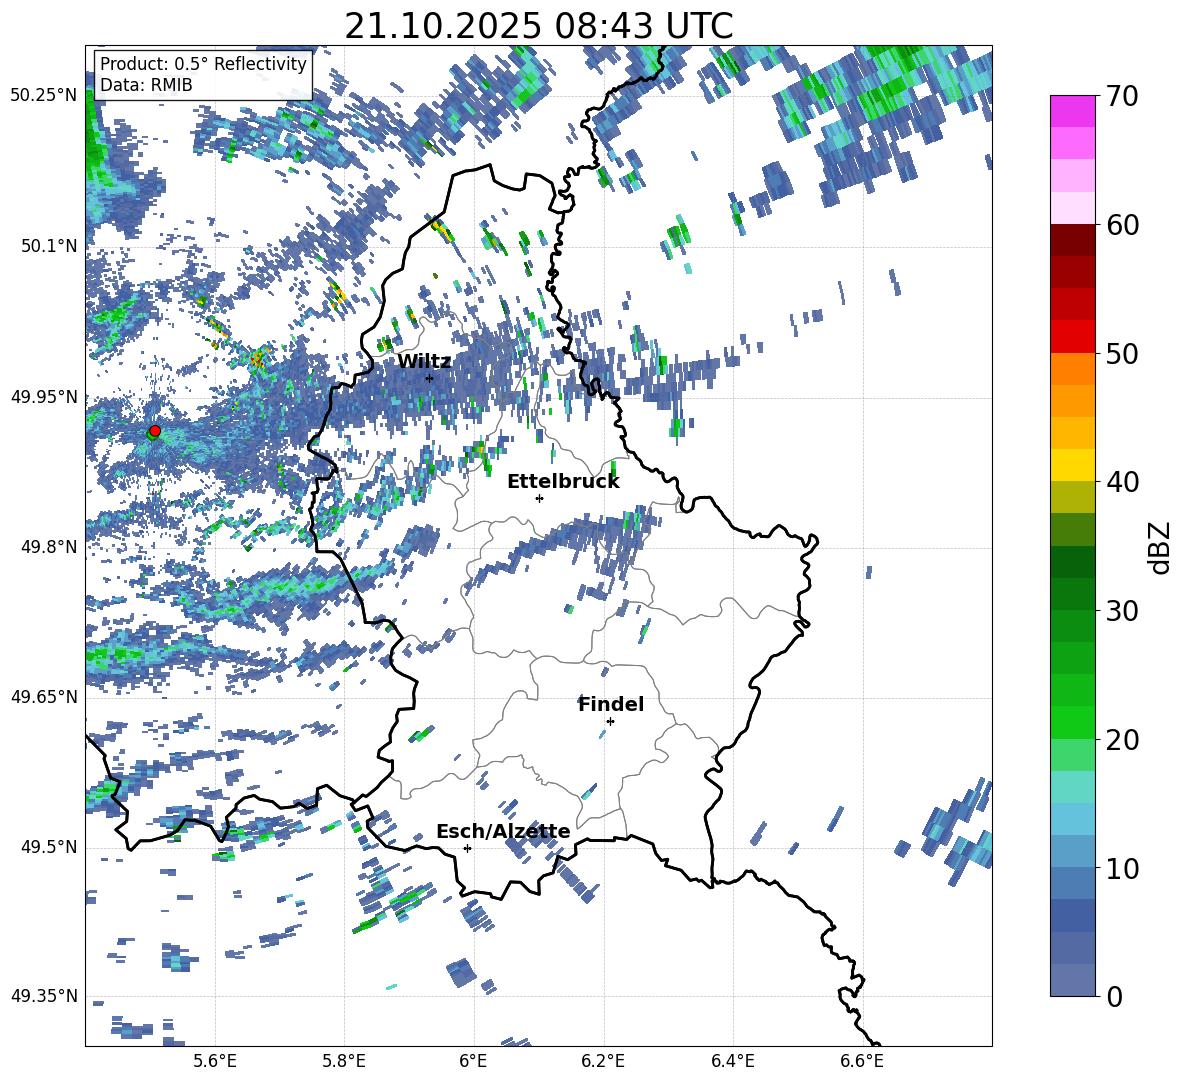
Task: Click the colorbar tick label 30
Action: 1122,611
